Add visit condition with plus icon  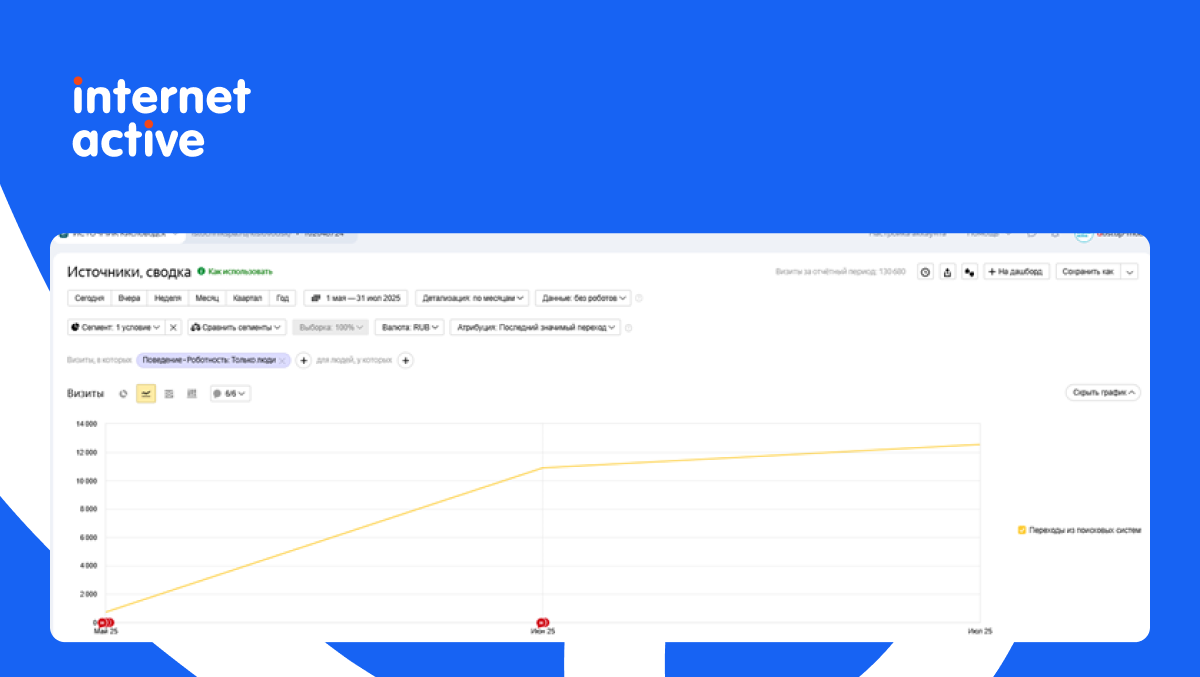pyautogui.click(x=304, y=360)
